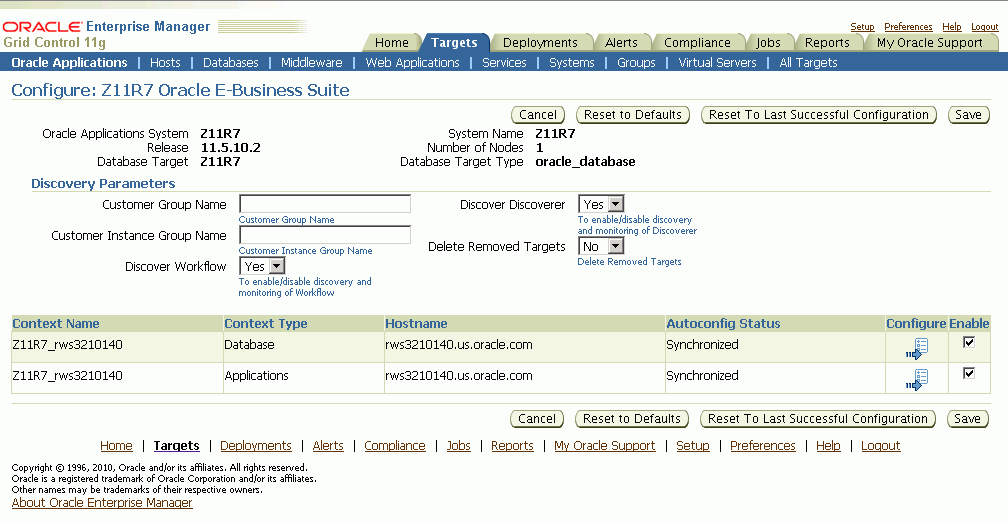Open the Compliance tab
This screenshot has width=1008, height=522.
(697, 42)
